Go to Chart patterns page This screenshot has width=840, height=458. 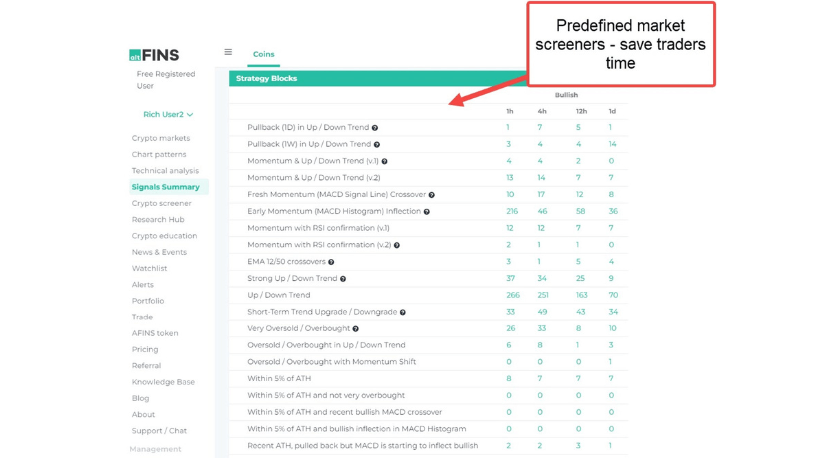(x=159, y=154)
